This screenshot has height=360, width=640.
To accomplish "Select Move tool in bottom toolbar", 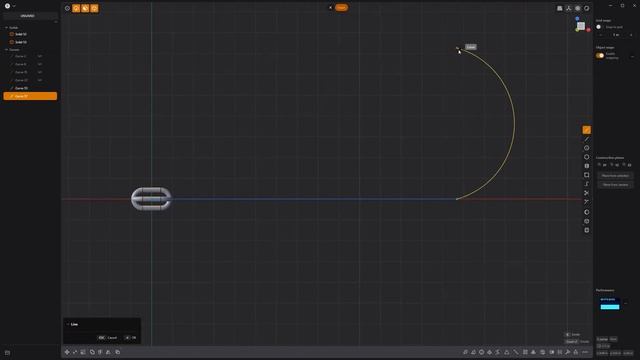I will click(67, 352).
